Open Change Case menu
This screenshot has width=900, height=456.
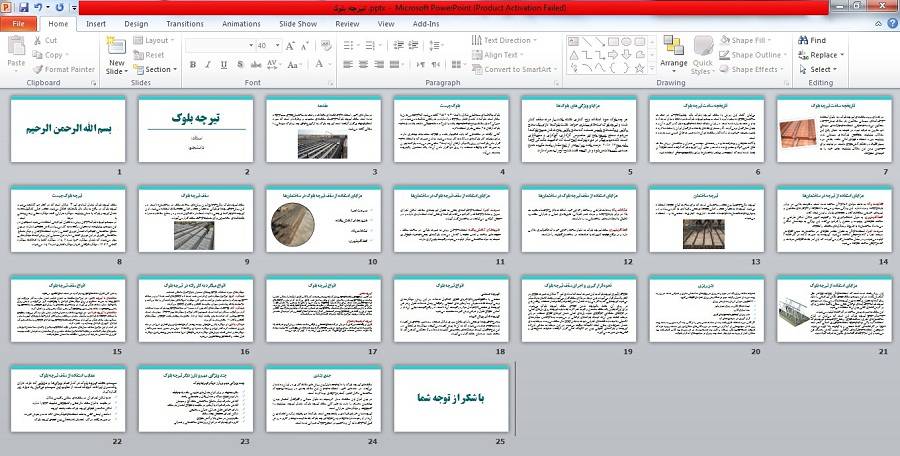294,64
